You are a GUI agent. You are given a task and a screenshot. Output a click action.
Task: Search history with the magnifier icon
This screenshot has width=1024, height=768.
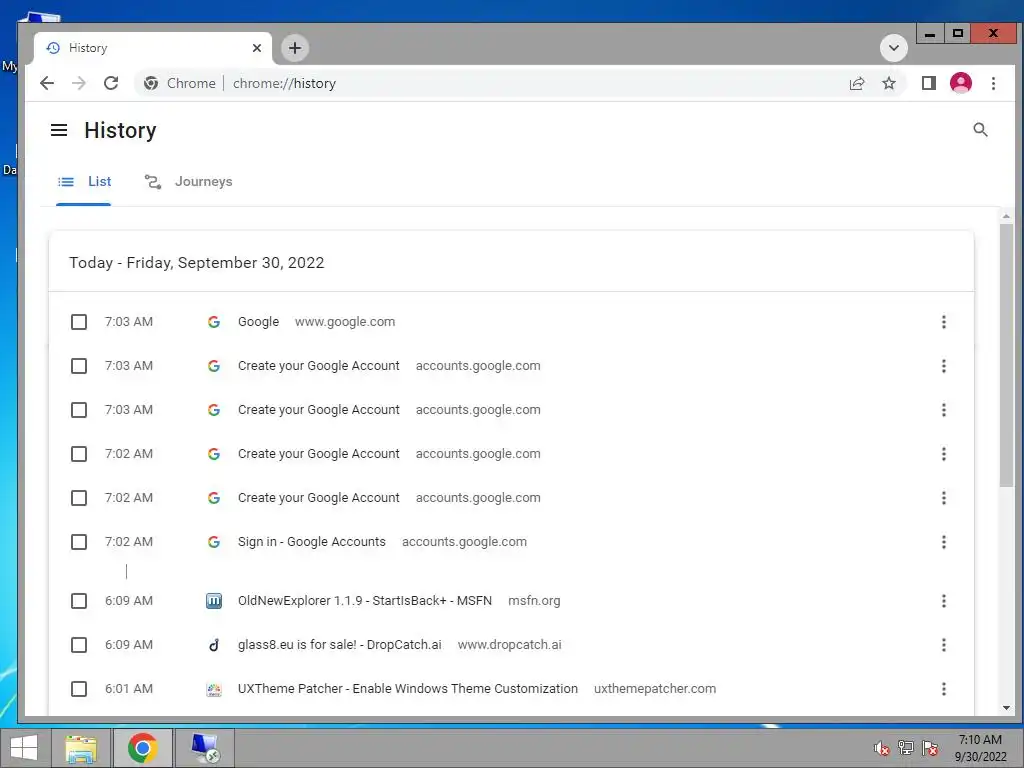[980, 129]
